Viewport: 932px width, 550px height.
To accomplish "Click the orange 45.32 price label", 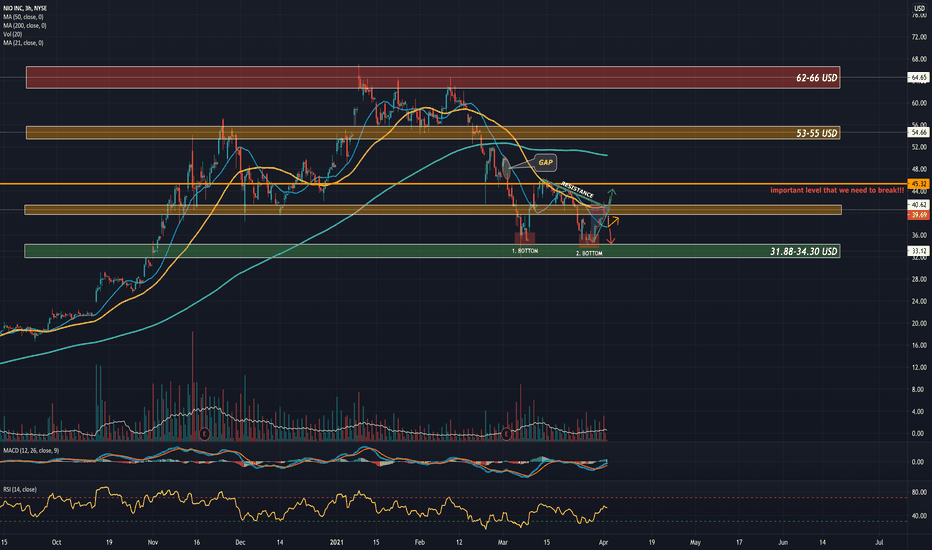I will point(918,184).
